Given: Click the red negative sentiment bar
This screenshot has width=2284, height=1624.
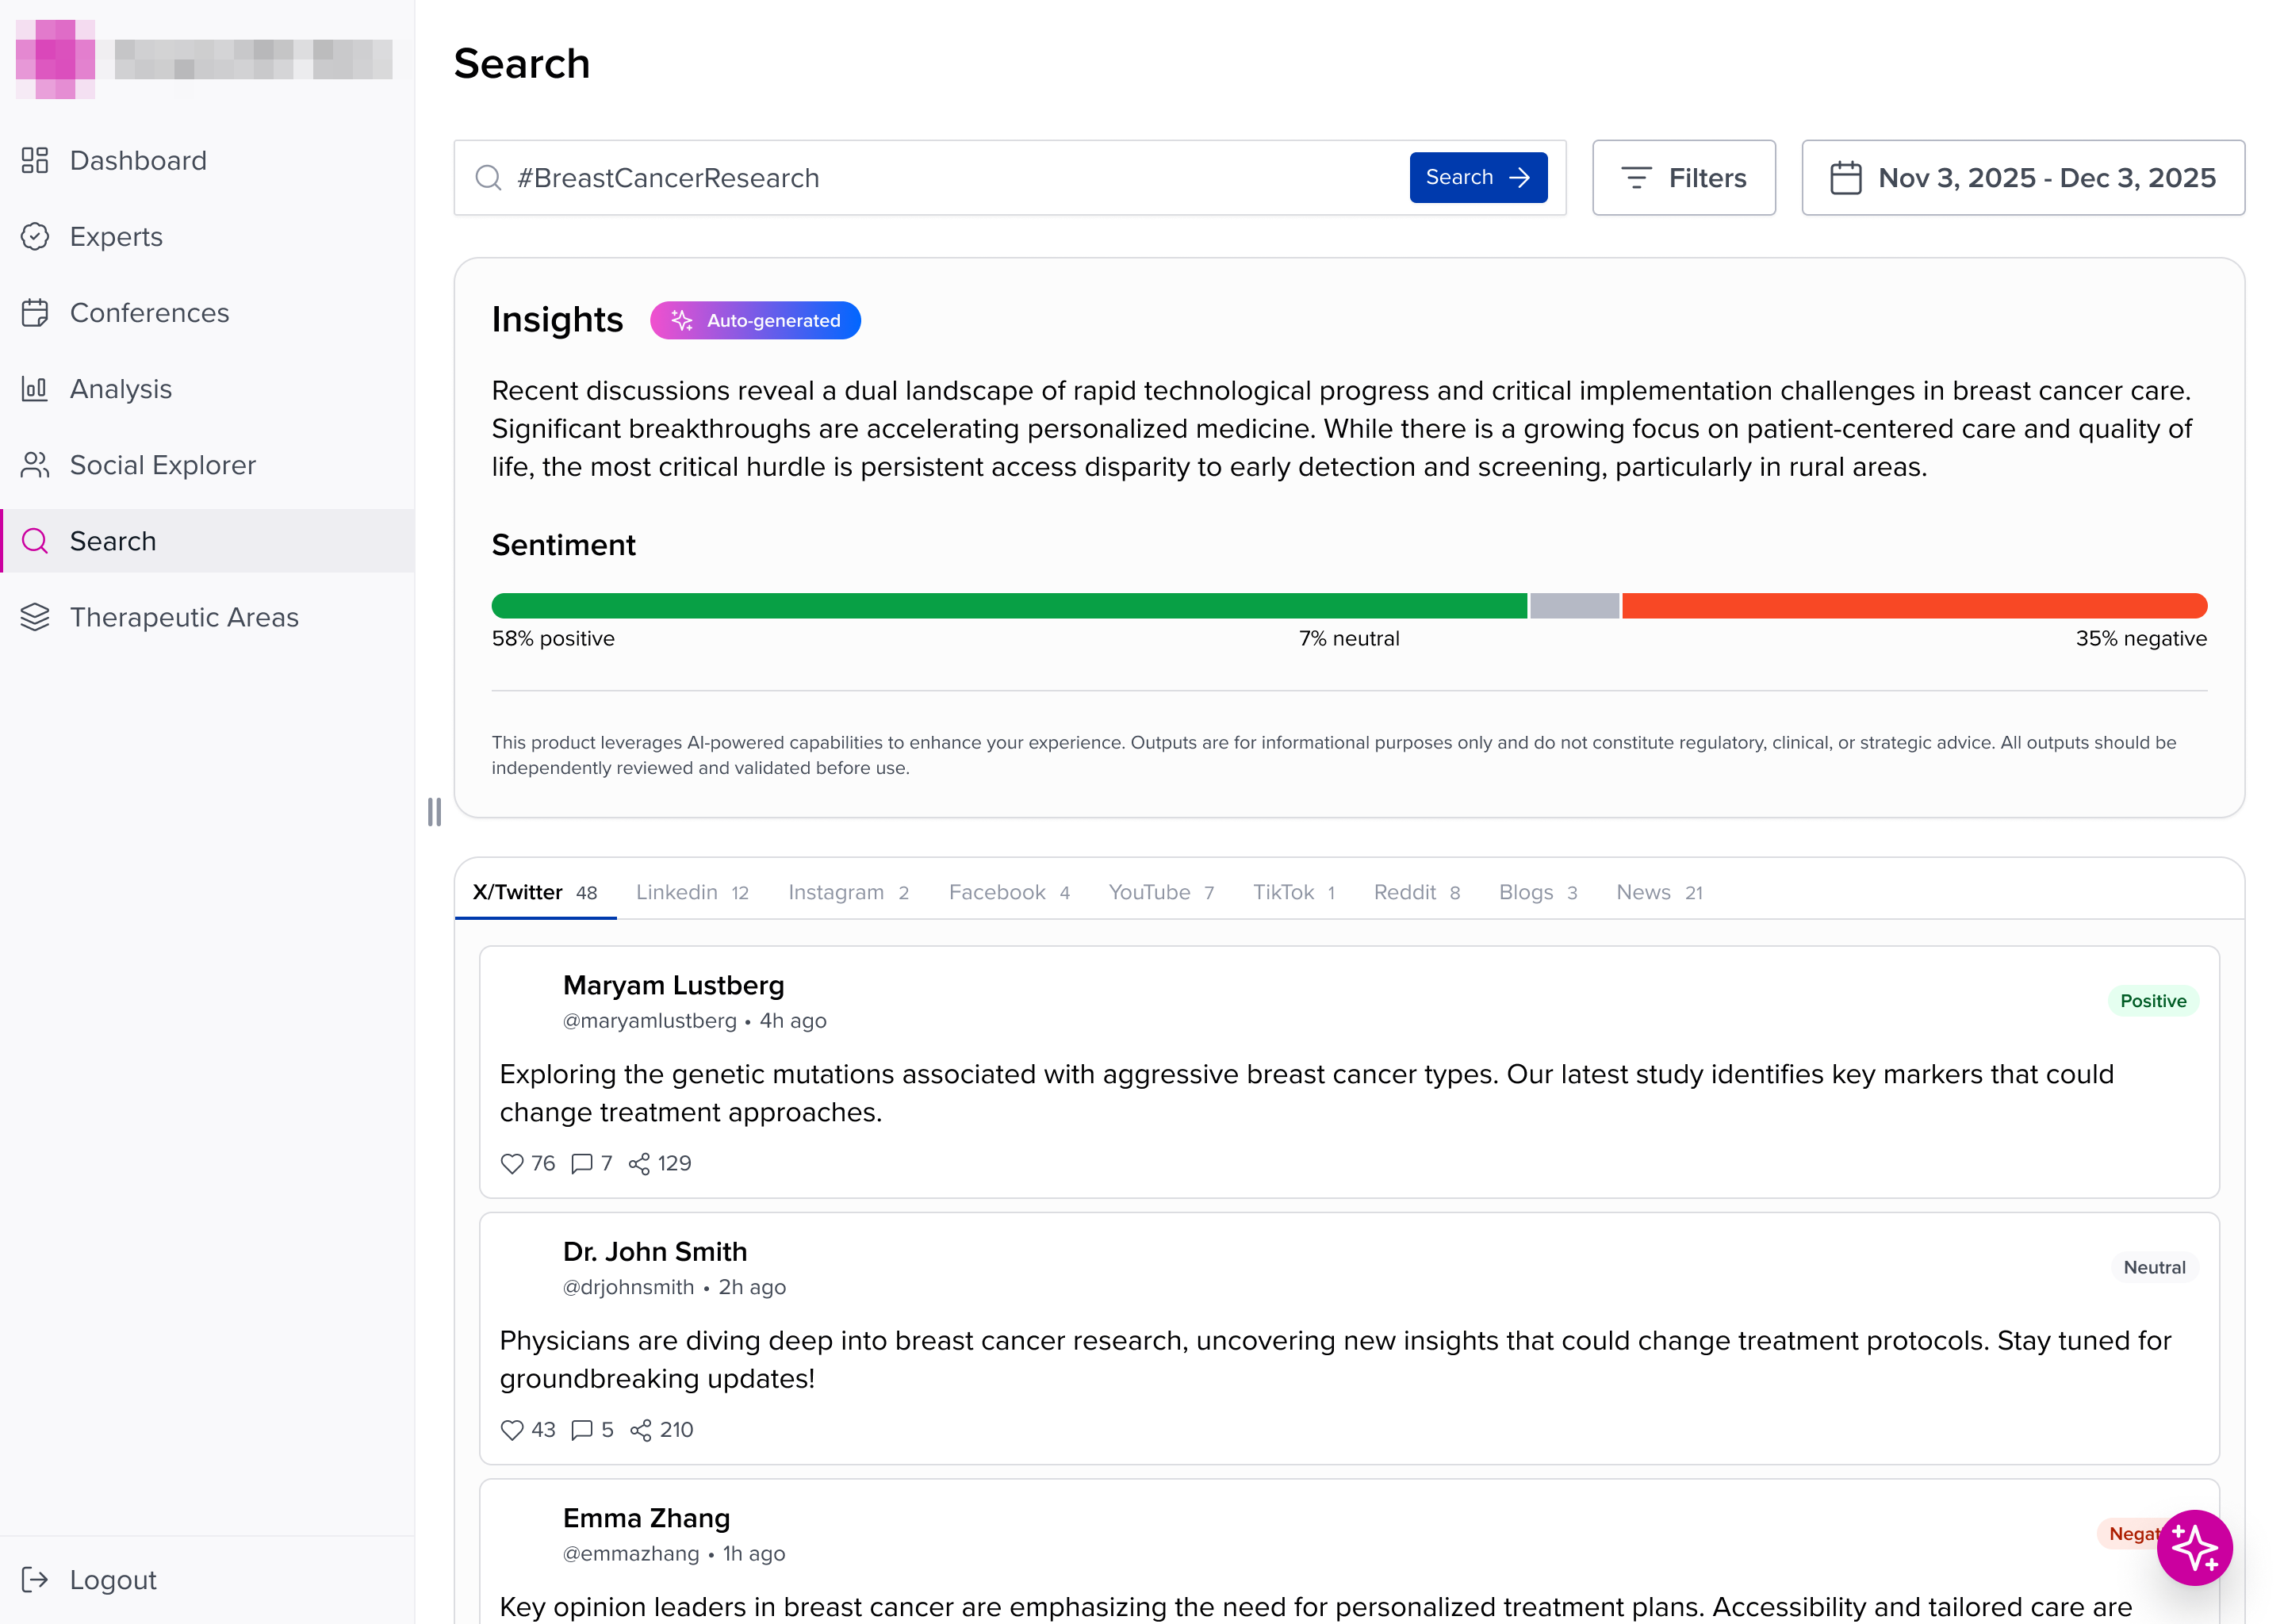Looking at the screenshot, I should pos(1914,605).
